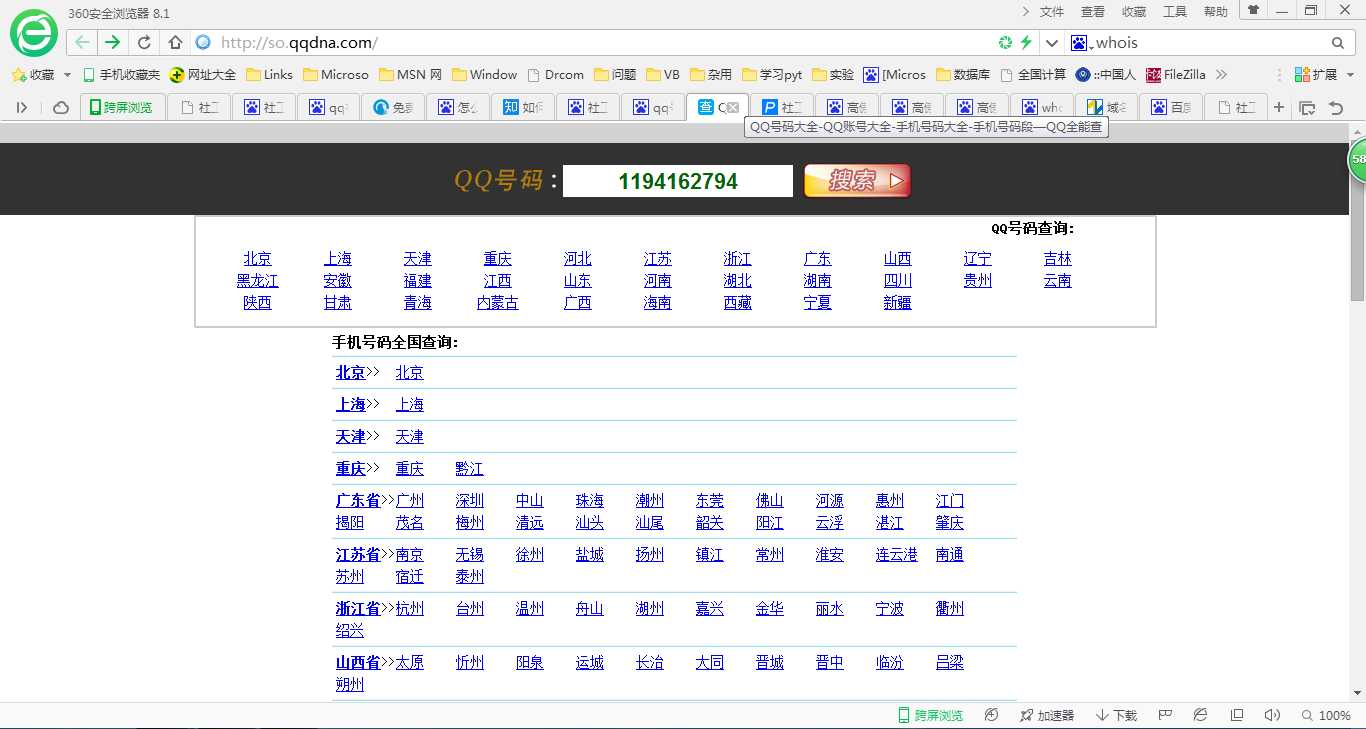Restore closed tab with the undo arrow icon

click(x=1336, y=107)
